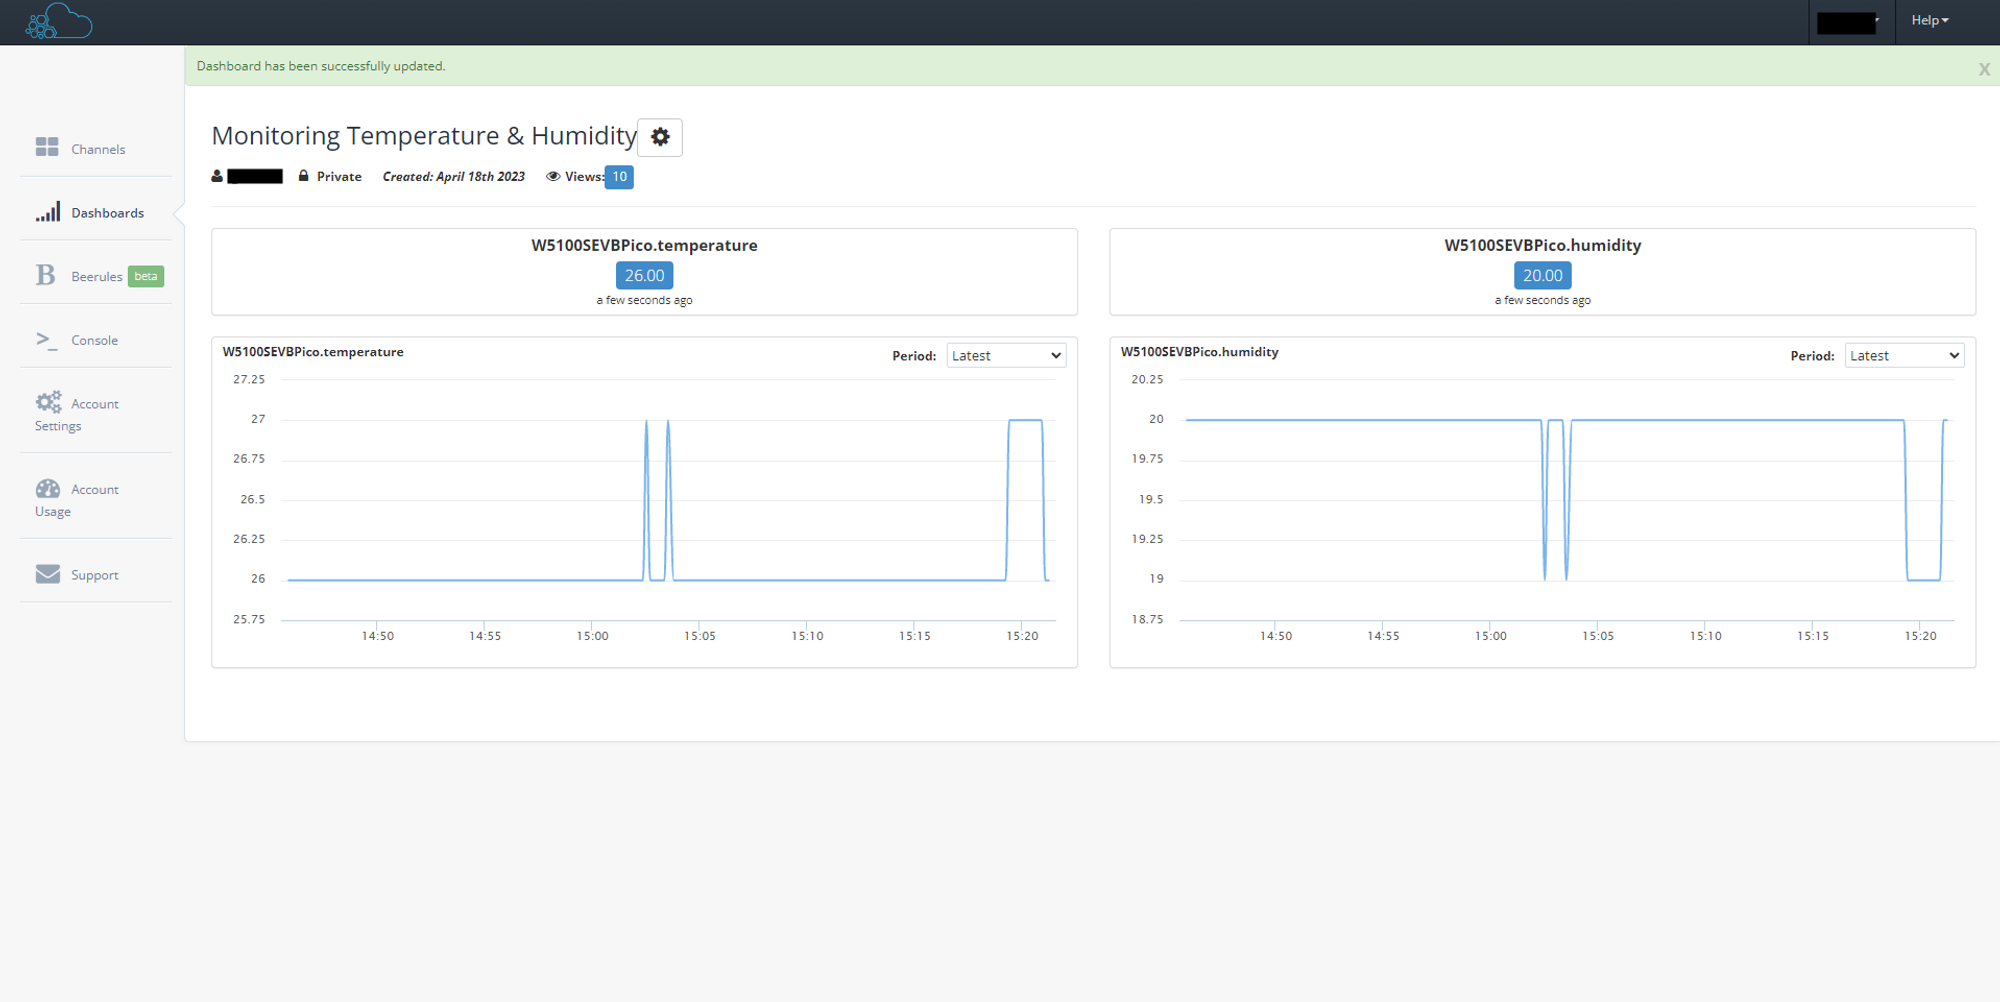Click the Dashboards bar-chart icon

48,212
